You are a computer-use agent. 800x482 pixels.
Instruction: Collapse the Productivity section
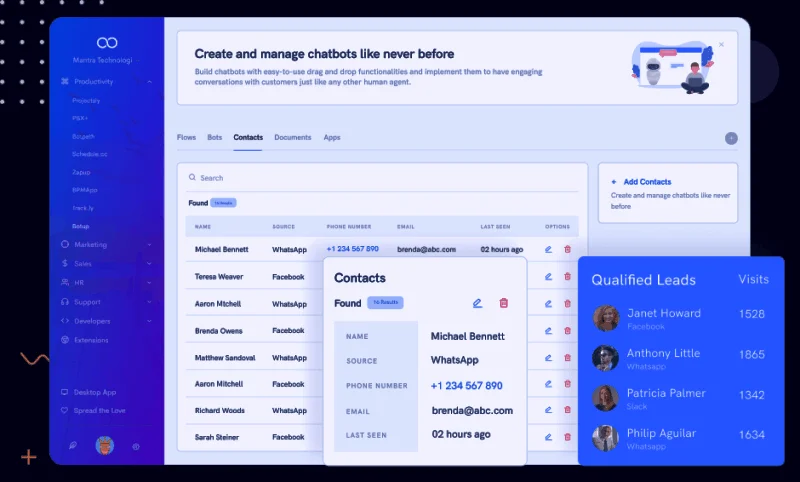coord(149,82)
